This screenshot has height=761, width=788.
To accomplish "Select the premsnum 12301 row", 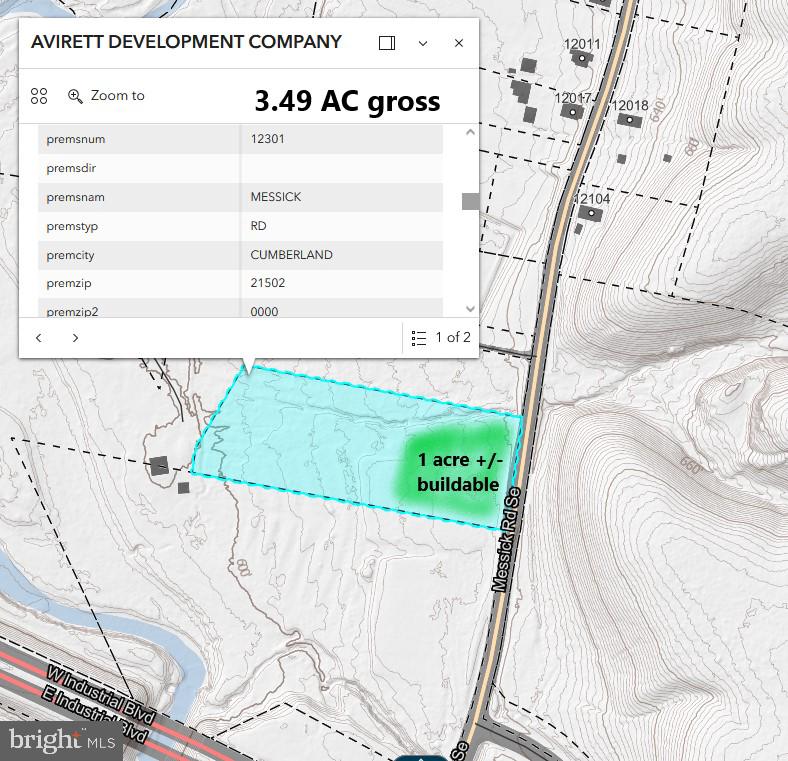I will coord(240,139).
